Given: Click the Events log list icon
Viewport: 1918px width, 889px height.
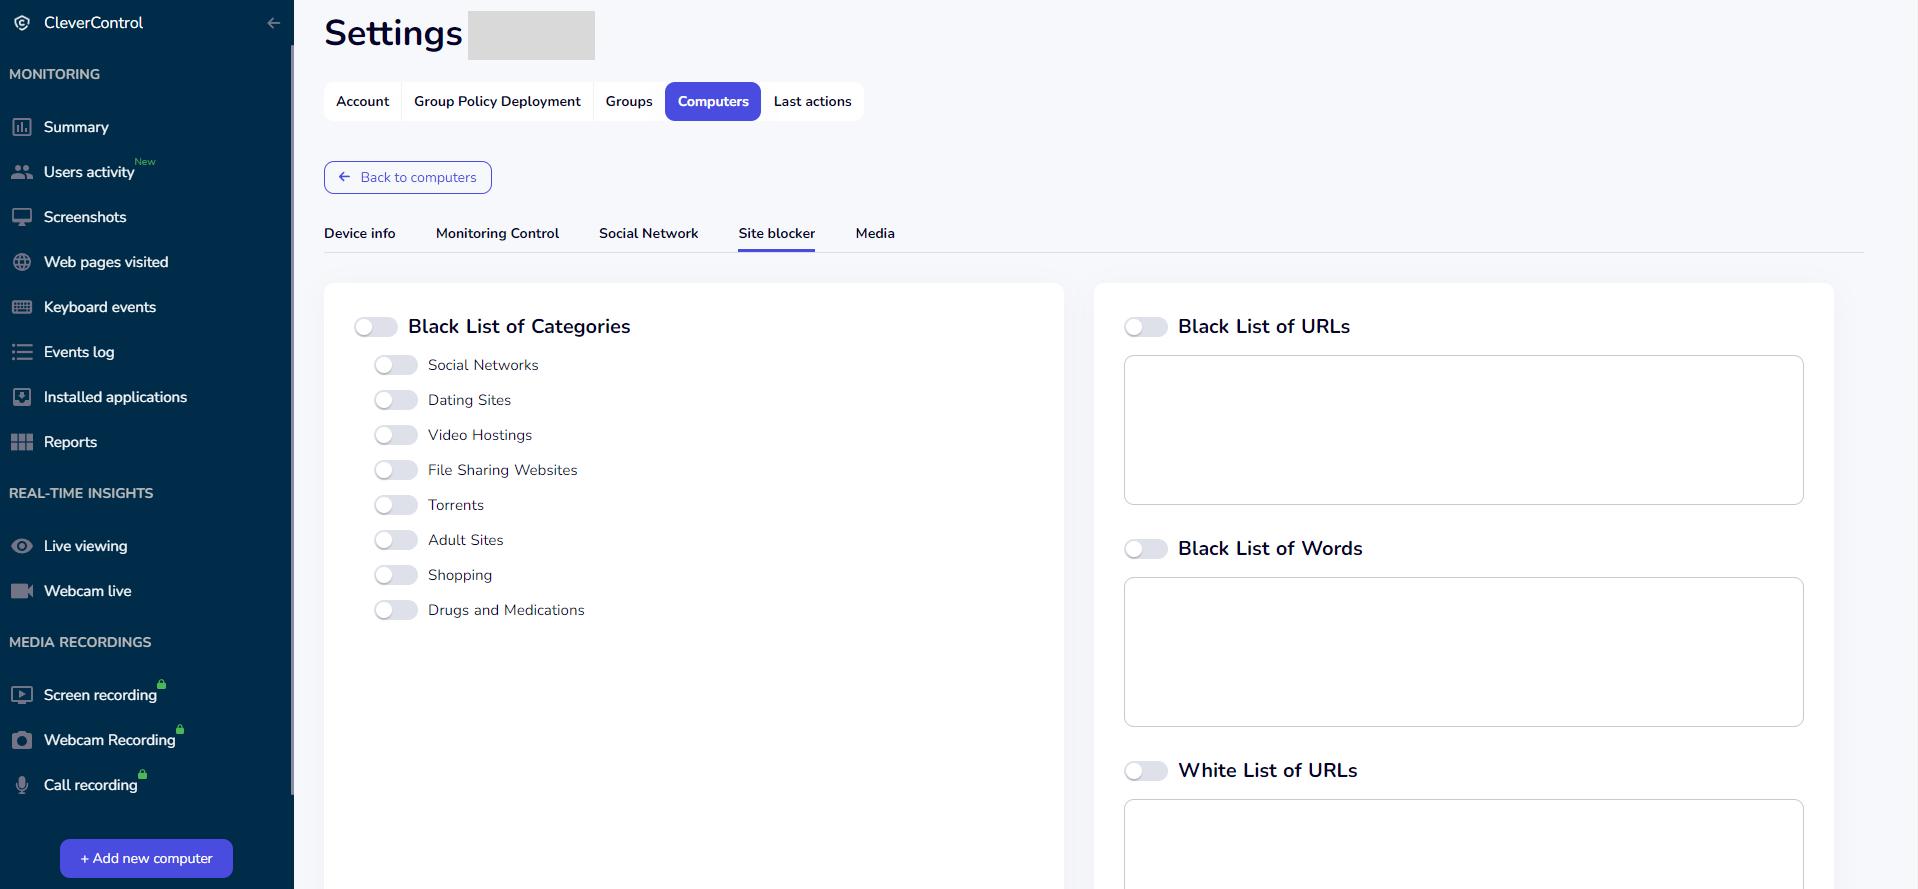Looking at the screenshot, I should pos(22,352).
